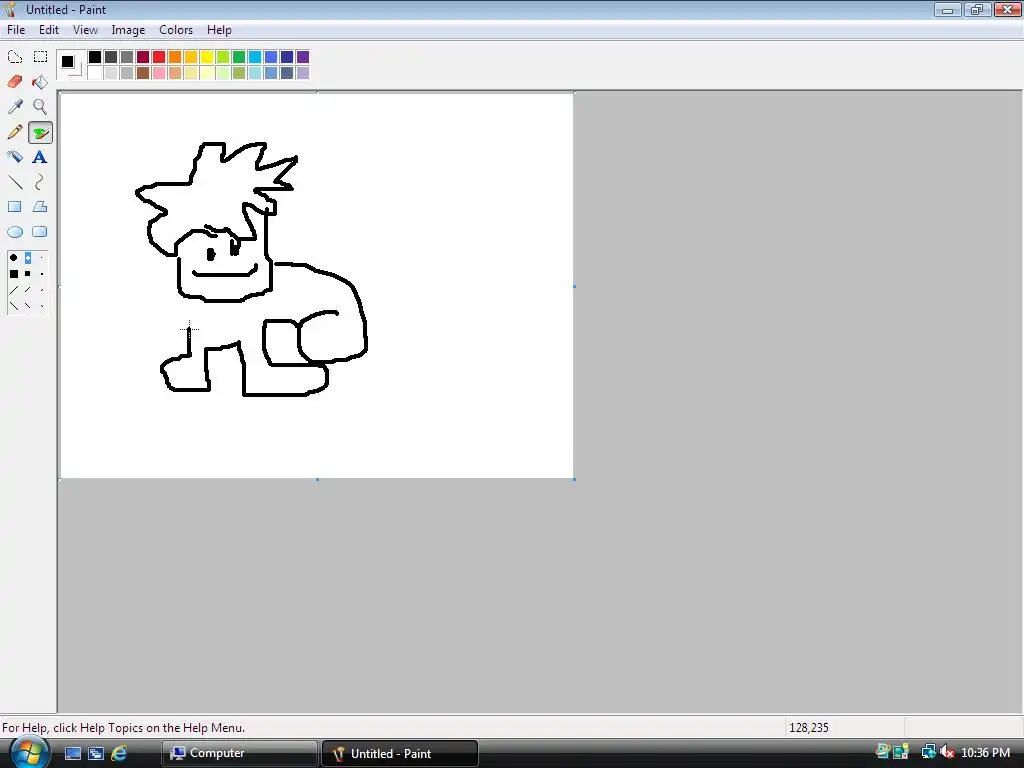Activate the Pick Color eyedropper tool
The height and width of the screenshot is (768, 1024).
(14, 106)
